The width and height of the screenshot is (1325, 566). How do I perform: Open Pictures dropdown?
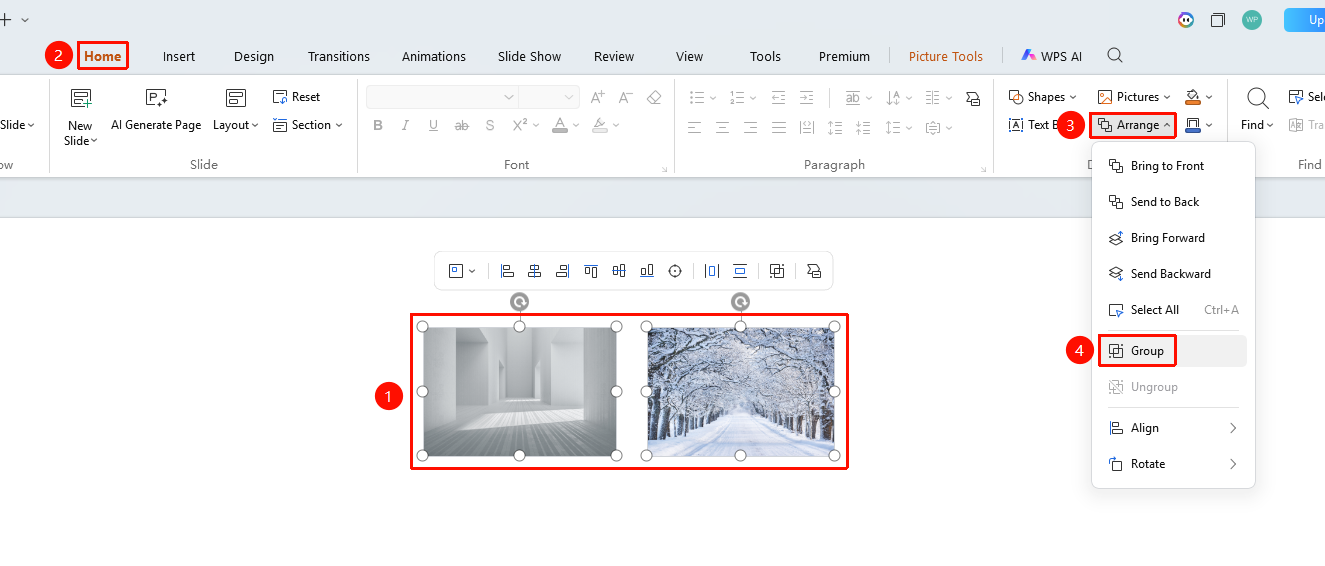1134,97
